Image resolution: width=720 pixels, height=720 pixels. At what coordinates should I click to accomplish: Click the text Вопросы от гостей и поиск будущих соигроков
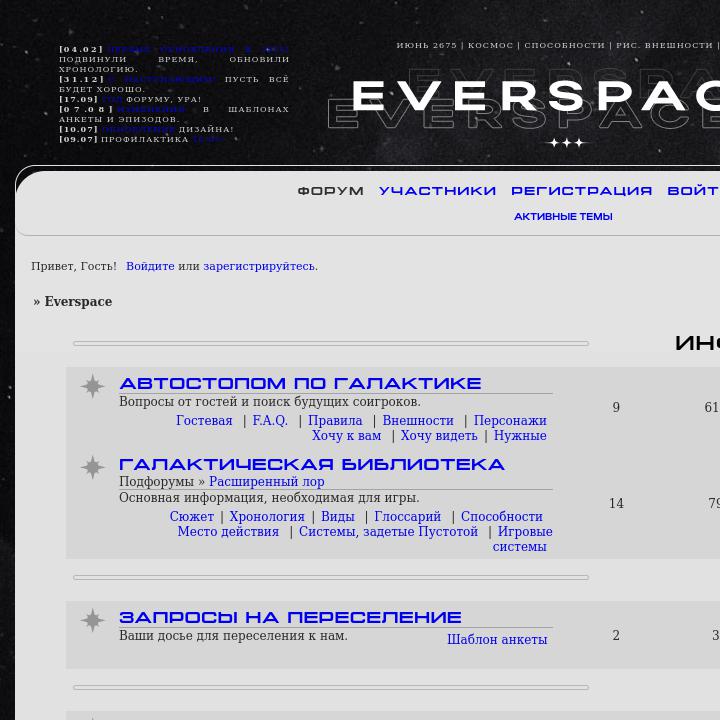point(270,402)
